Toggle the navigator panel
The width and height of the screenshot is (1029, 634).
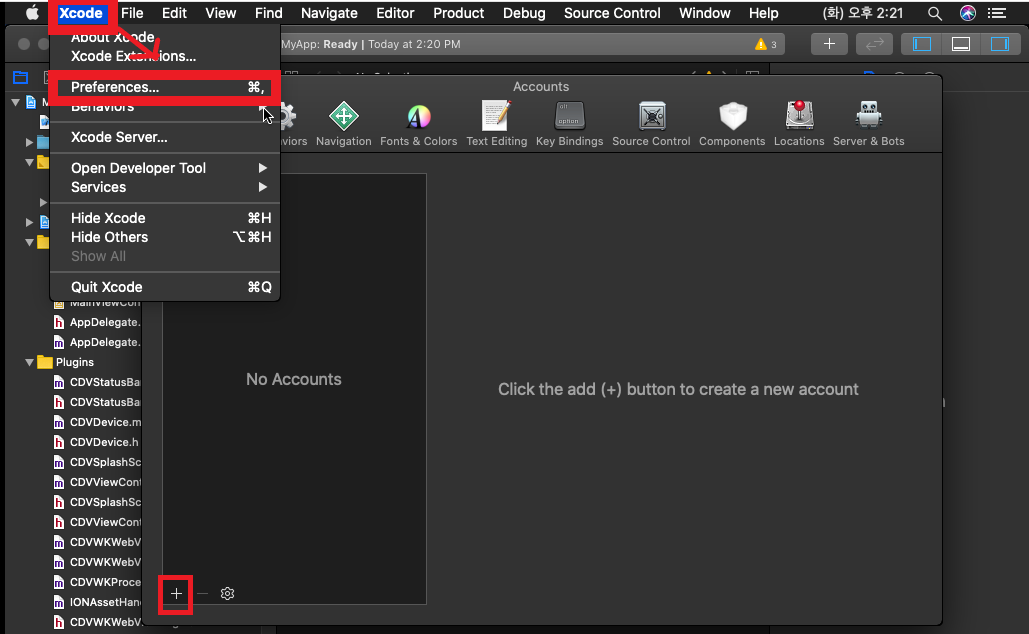pyautogui.click(x=921, y=44)
